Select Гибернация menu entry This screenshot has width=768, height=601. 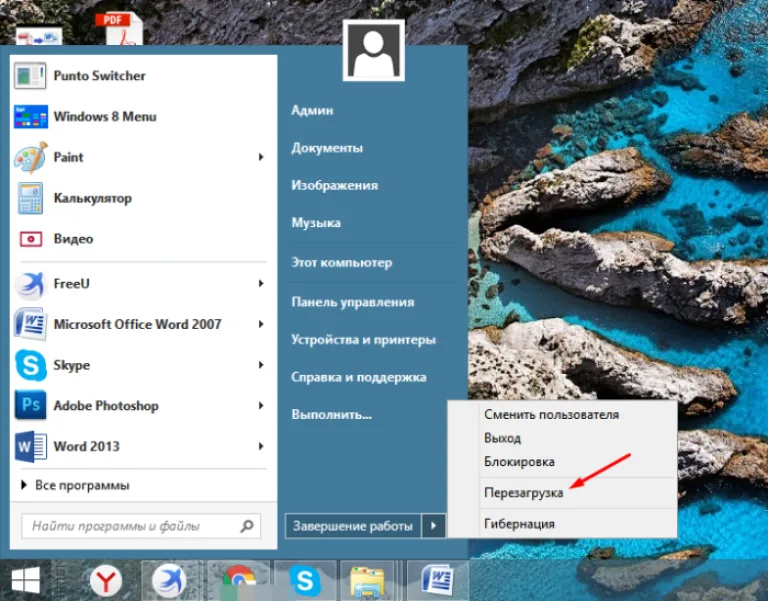click(x=519, y=524)
